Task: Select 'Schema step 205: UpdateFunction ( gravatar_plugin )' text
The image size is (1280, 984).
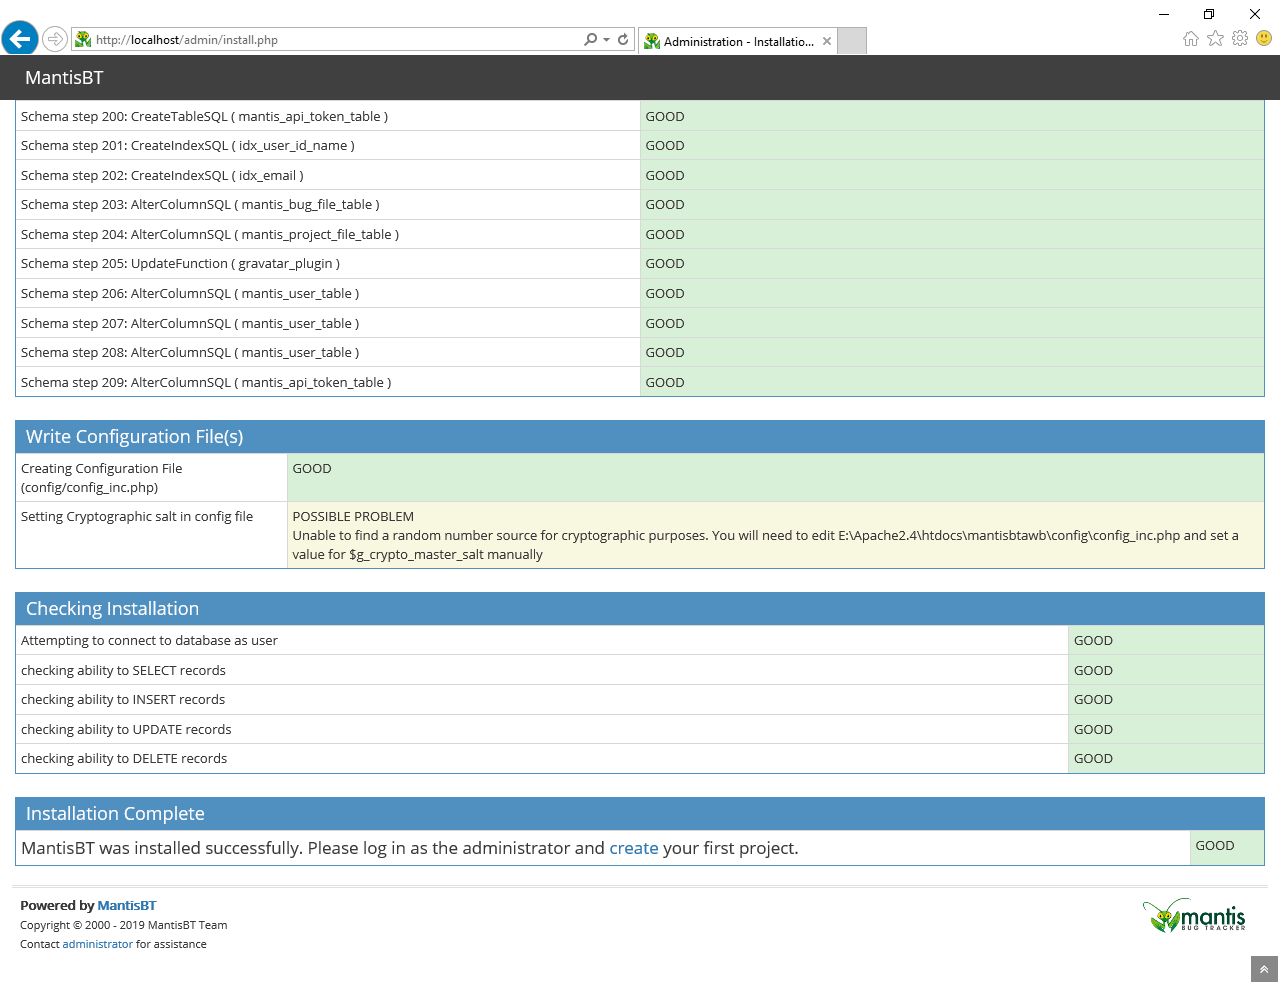Action: tap(181, 264)
